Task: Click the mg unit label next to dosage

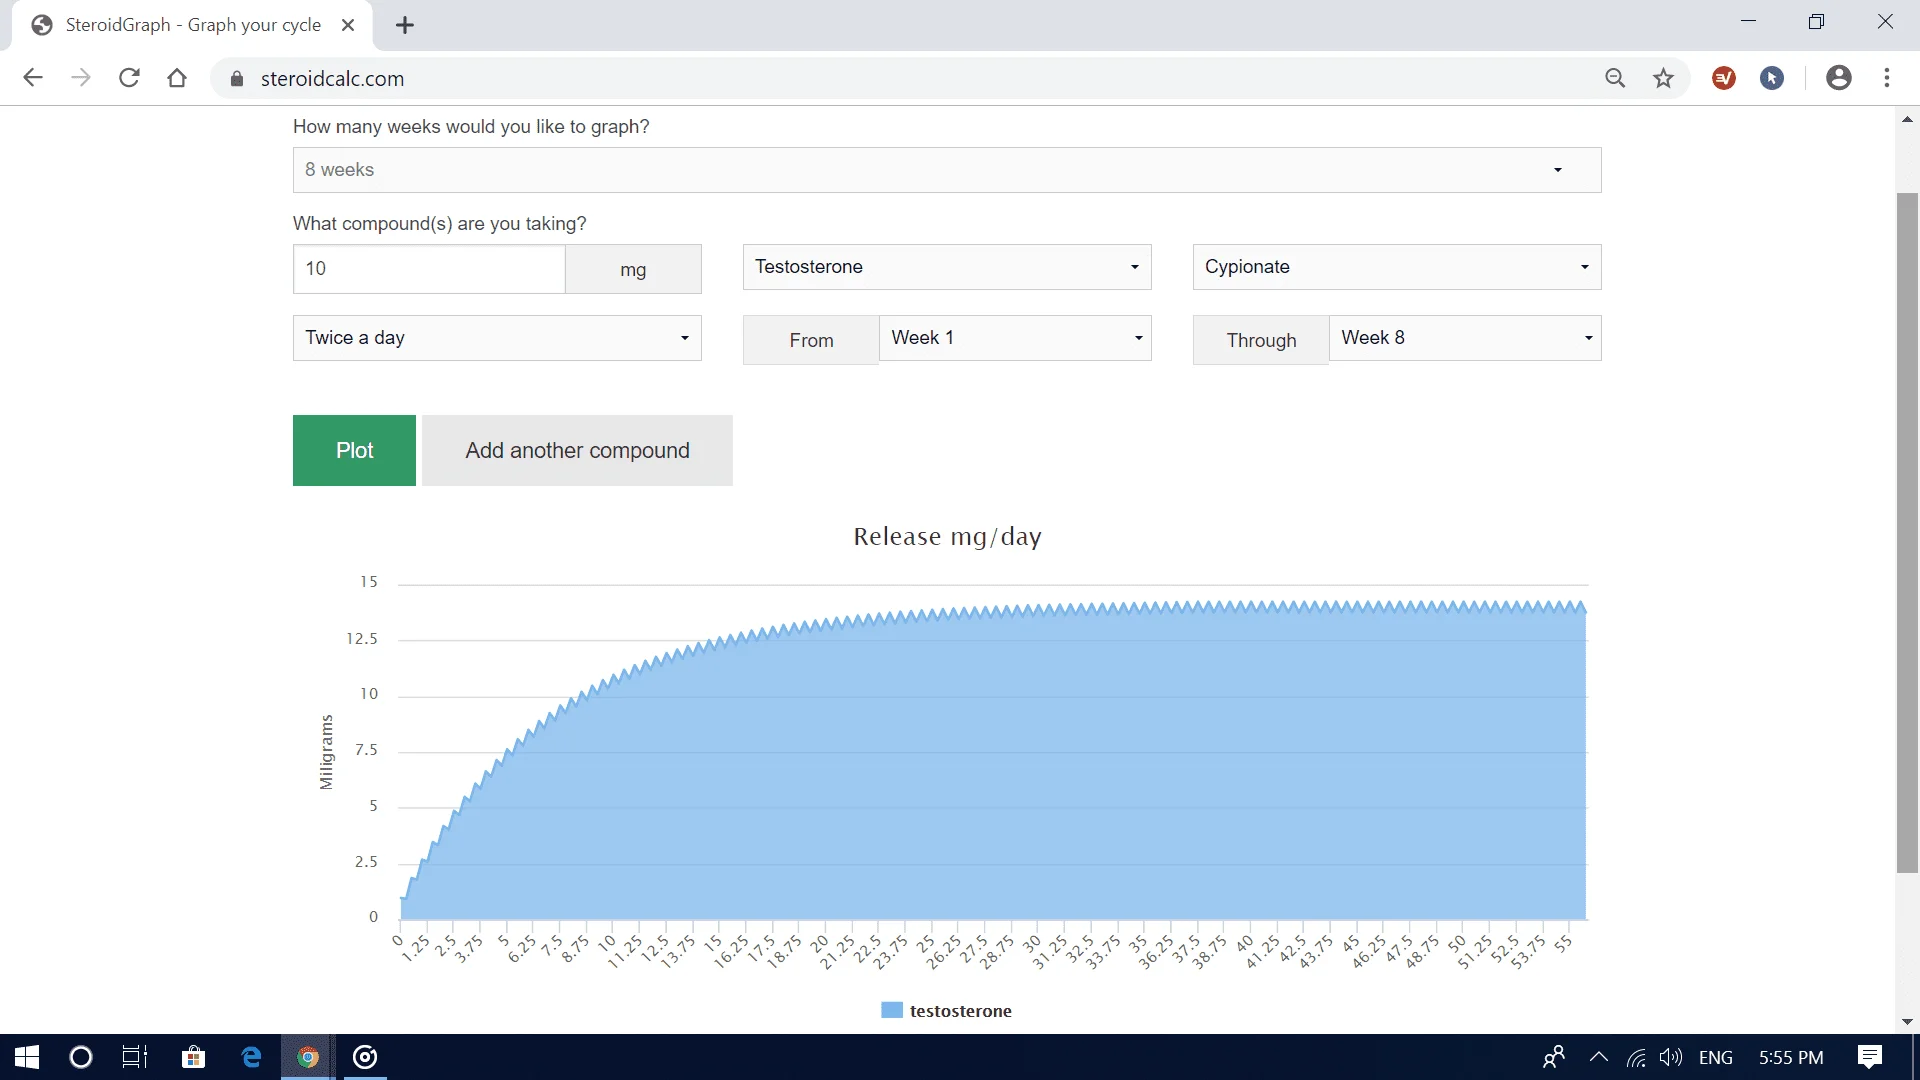Action: click(x=634, y=269)
